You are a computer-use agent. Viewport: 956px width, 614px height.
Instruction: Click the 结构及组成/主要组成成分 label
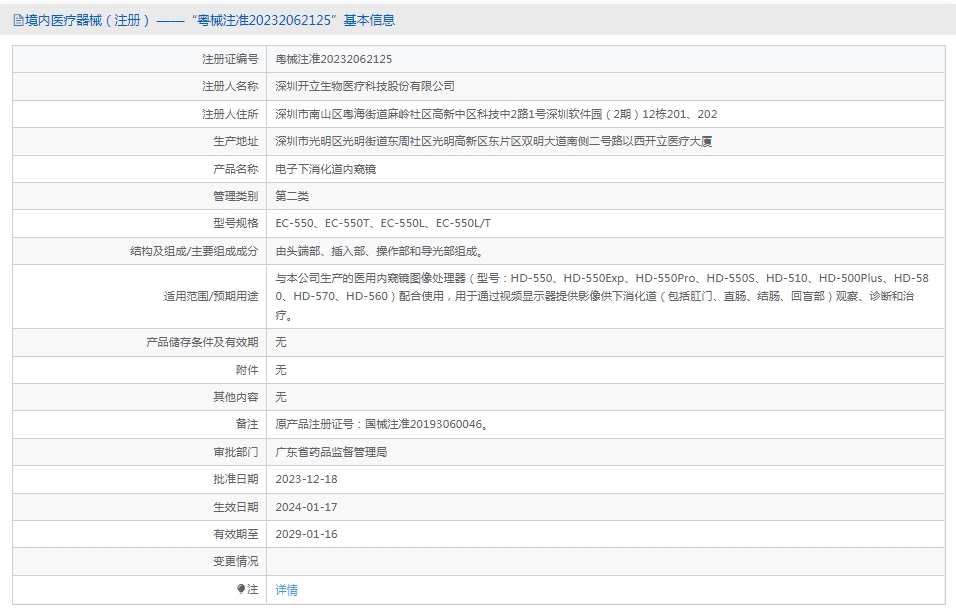point(194,251)
